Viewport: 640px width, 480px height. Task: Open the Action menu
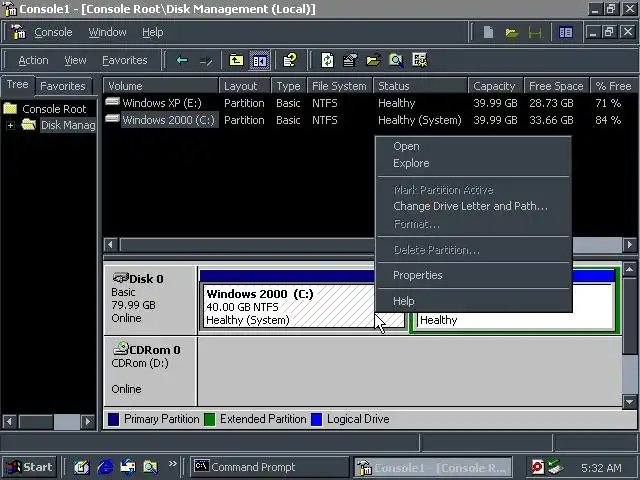33,60
